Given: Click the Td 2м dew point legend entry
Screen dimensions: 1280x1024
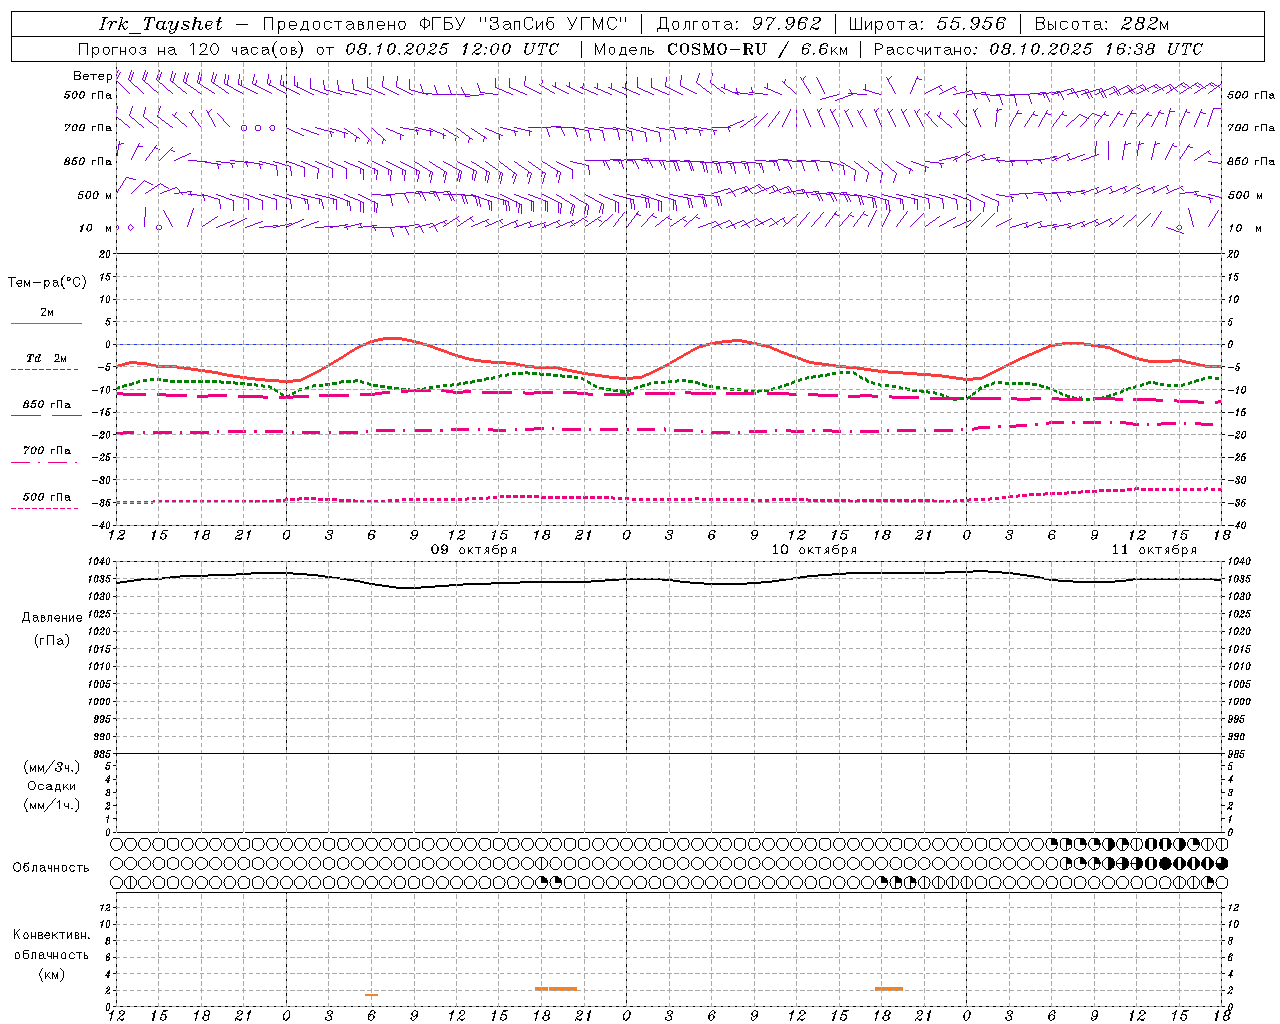Looking at the screenshot, I should tap(47, 358).
